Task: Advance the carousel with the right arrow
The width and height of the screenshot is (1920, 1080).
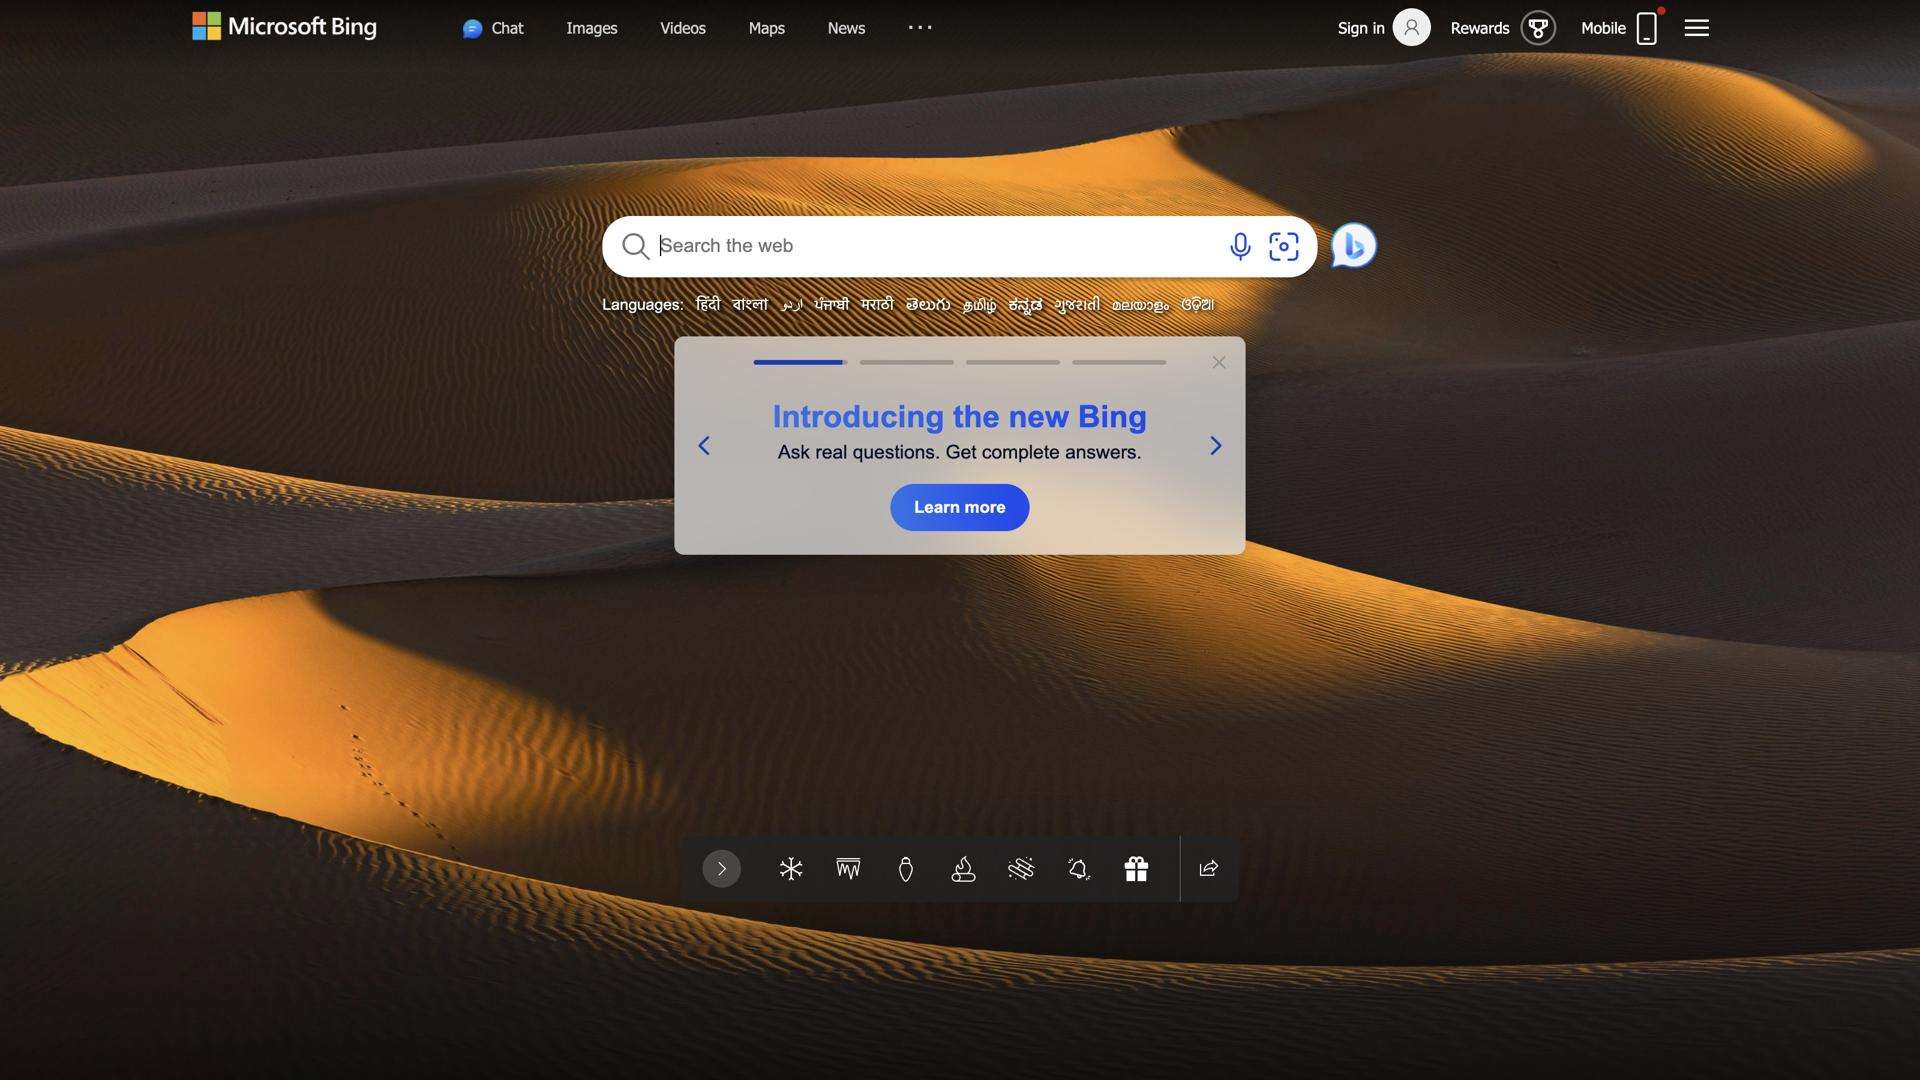Action: pos(1216,446)
